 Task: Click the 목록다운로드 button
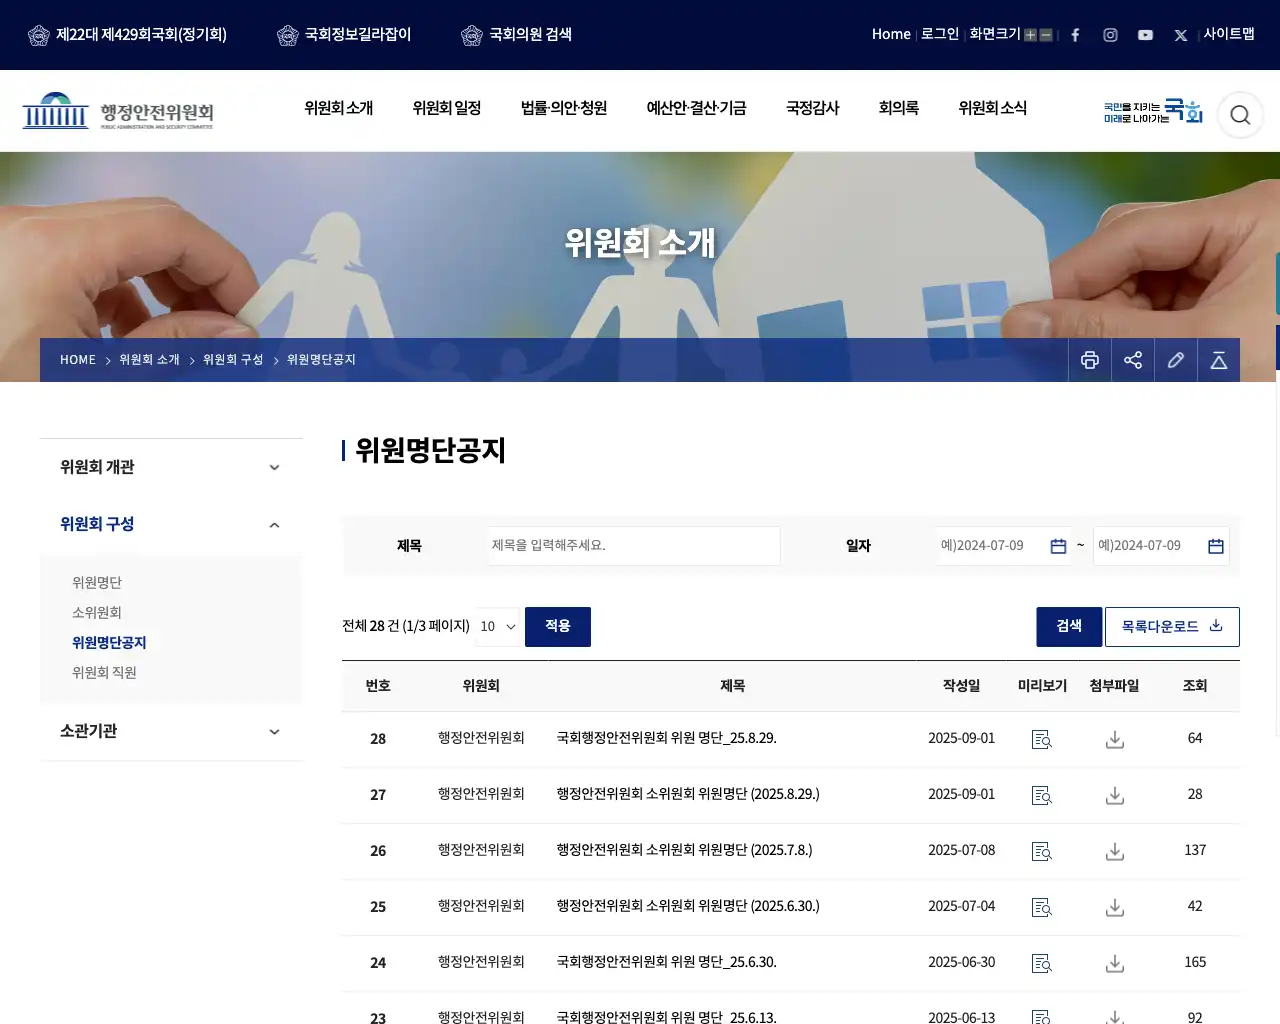tap(1172, 626)
